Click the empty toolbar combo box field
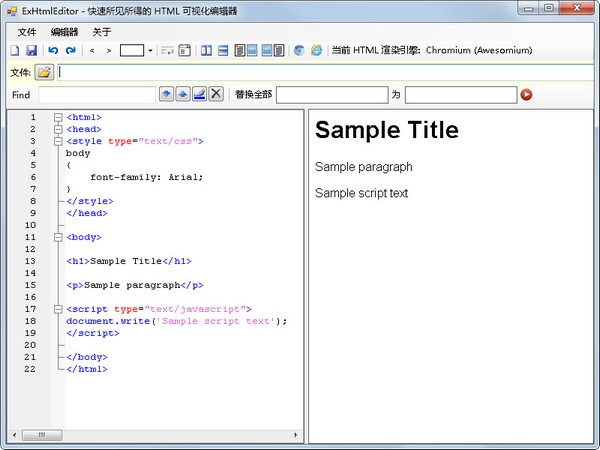The image size is (600, 450). tap(132, 51)
